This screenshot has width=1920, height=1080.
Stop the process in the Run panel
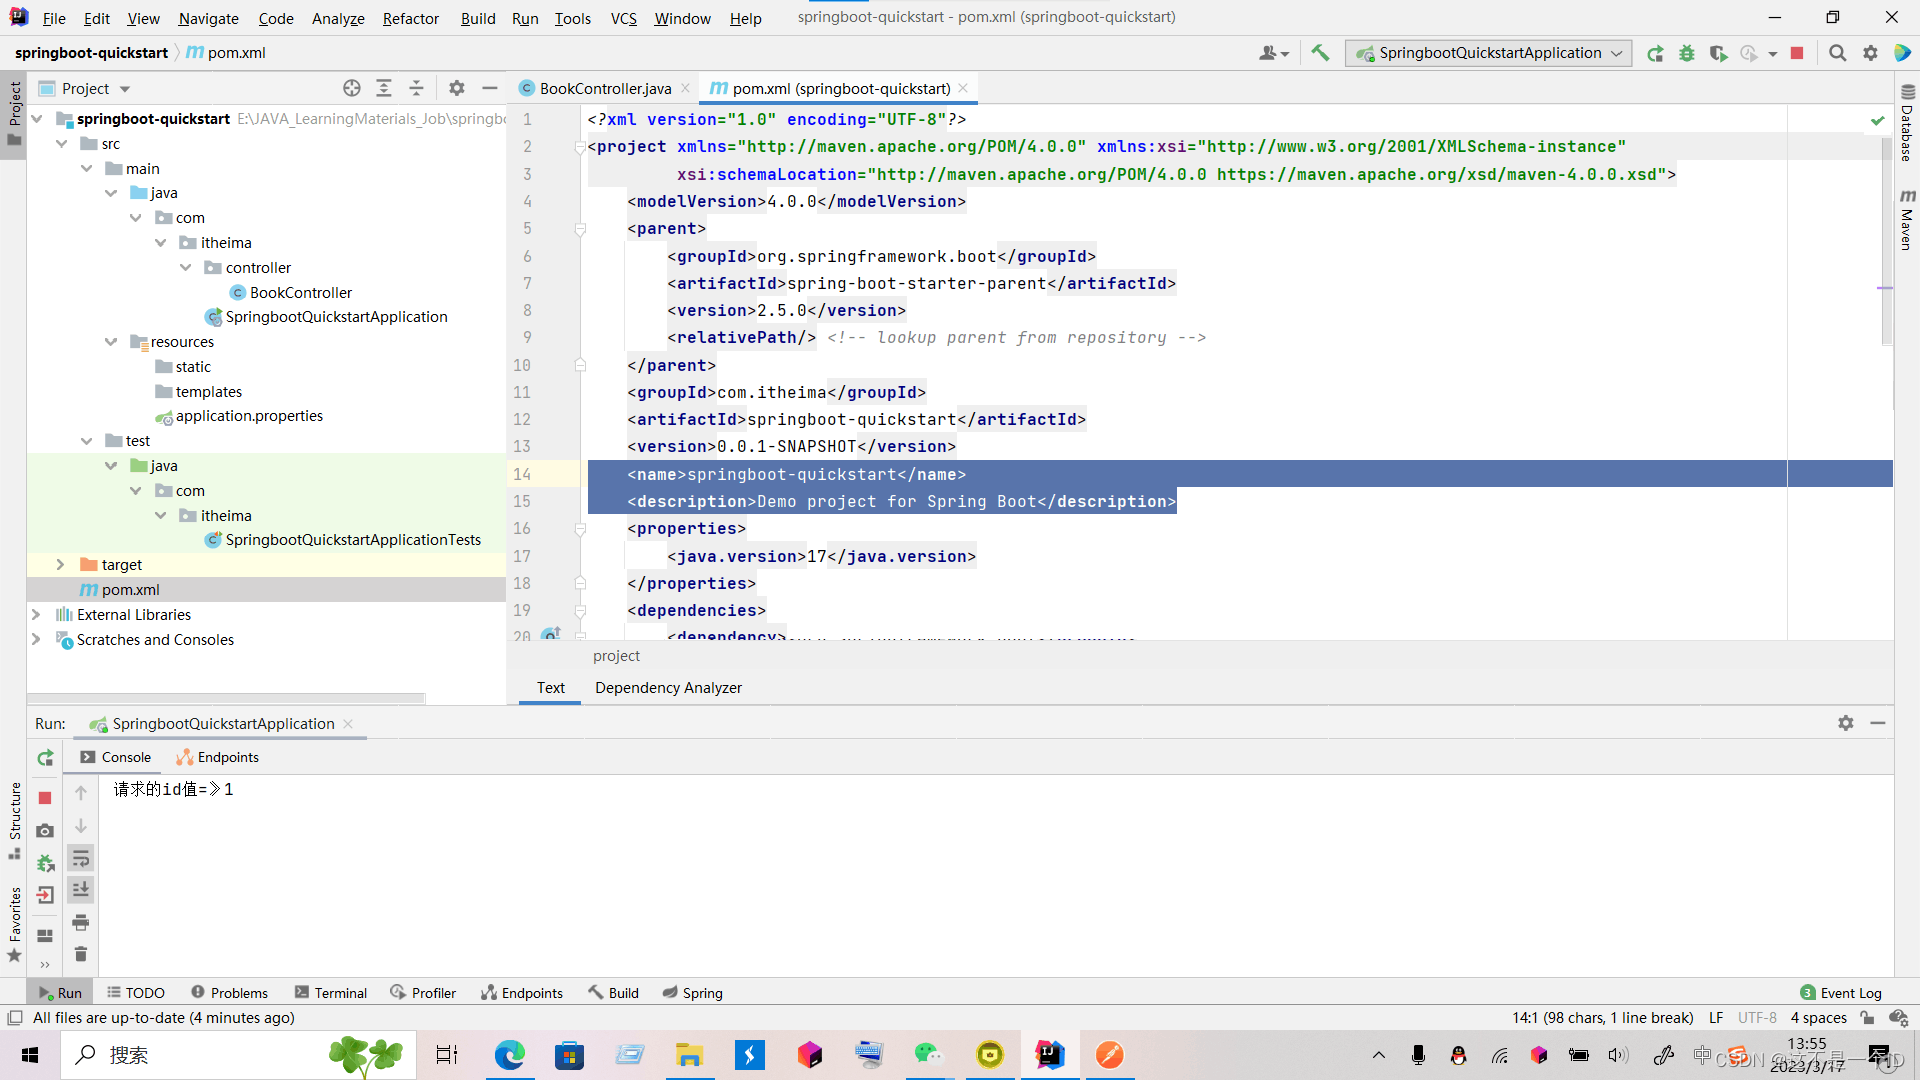click(x=45, y=798)
